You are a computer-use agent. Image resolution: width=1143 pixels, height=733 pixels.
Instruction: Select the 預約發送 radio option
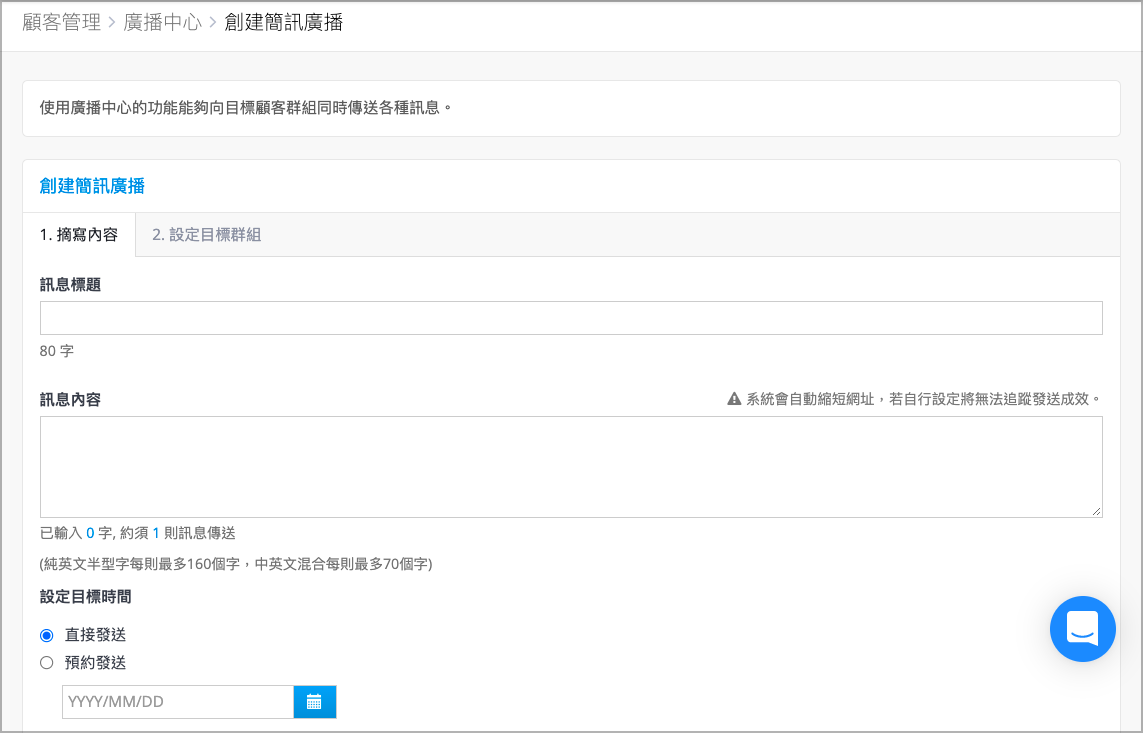point(47,663)
